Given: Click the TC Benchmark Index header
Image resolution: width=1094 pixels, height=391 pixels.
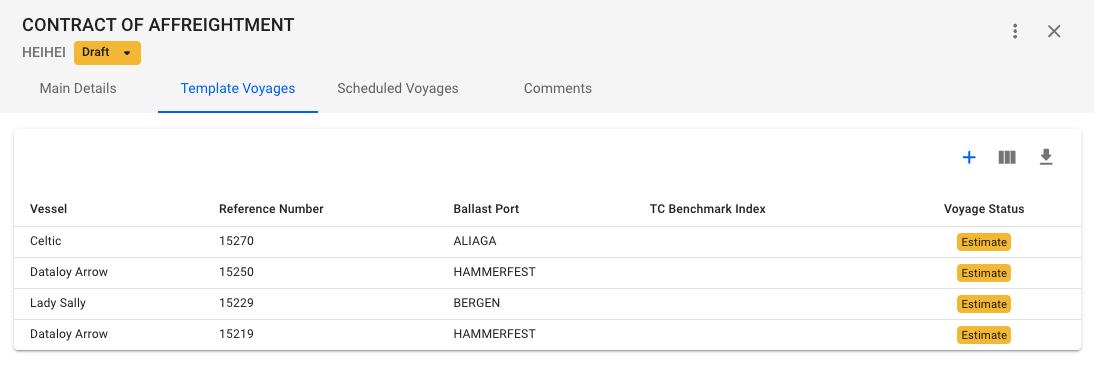Looking at the screenshot, I should [x=707, y=209].
